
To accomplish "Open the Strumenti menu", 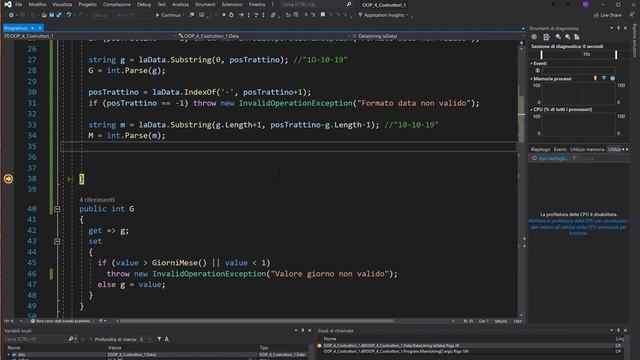I will (205, 4).
